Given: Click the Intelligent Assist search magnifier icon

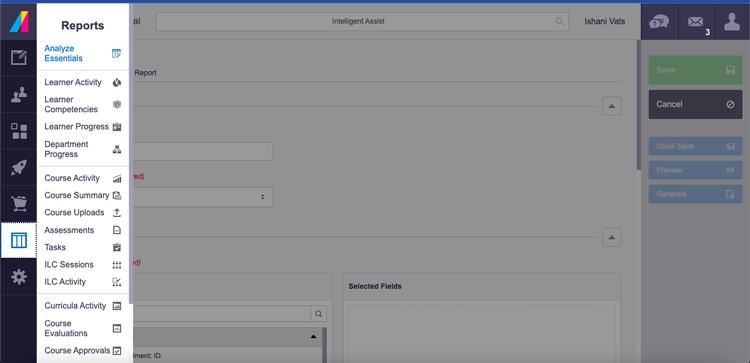Looking at the screenshot, I should point(560,22).
